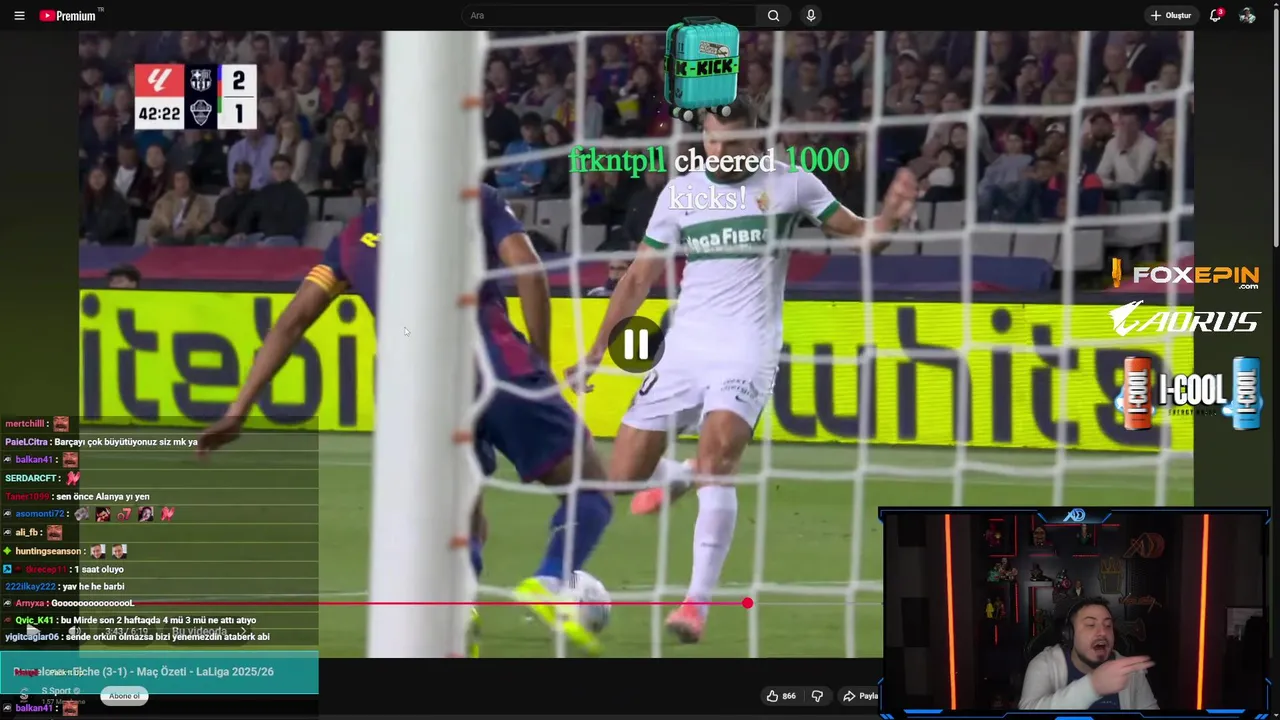
Task: Click chat username 'asomonti72'
Action: point(39,514)
